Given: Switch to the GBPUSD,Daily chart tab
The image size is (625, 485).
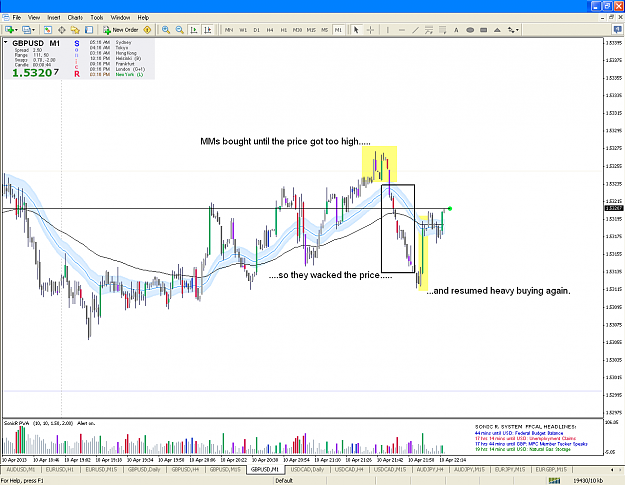Looking at the screenshot, I should [x=144, y=469].
